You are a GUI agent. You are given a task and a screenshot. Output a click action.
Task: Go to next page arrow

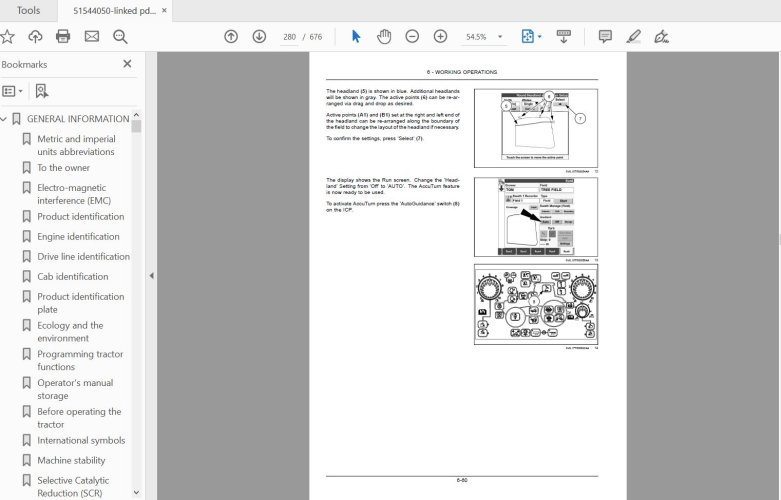(x=259, y=37)
